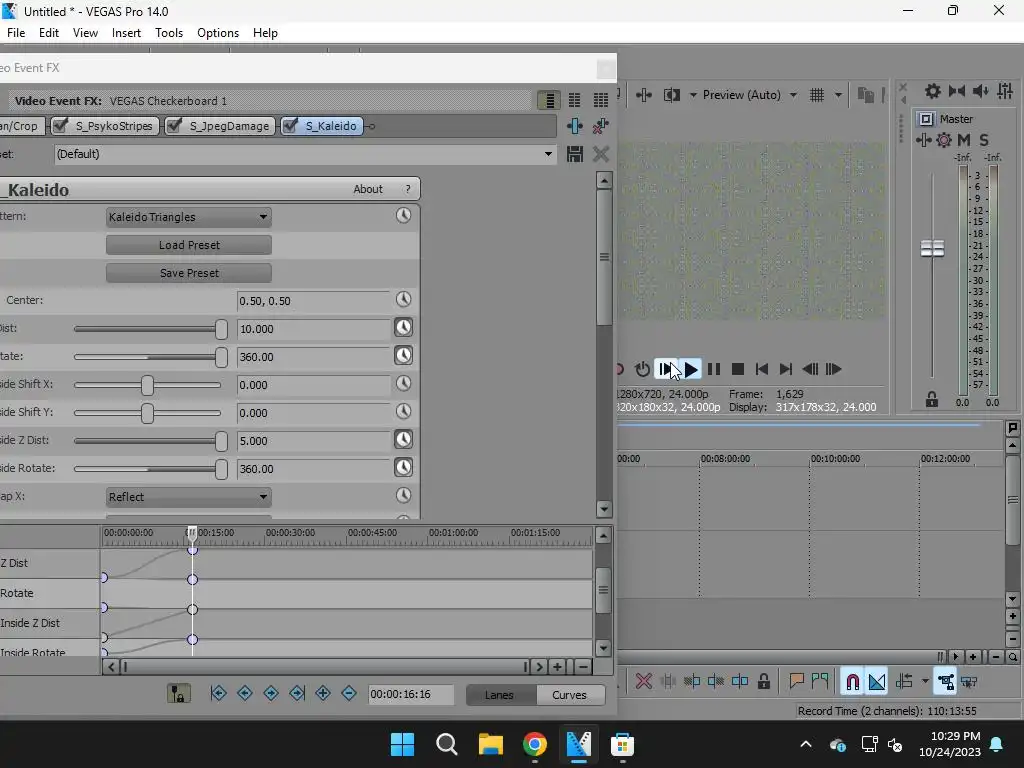Click the Loop Playback icon in the transport
The height and width of the screenshot is (768, 1024).
[643, 369]
